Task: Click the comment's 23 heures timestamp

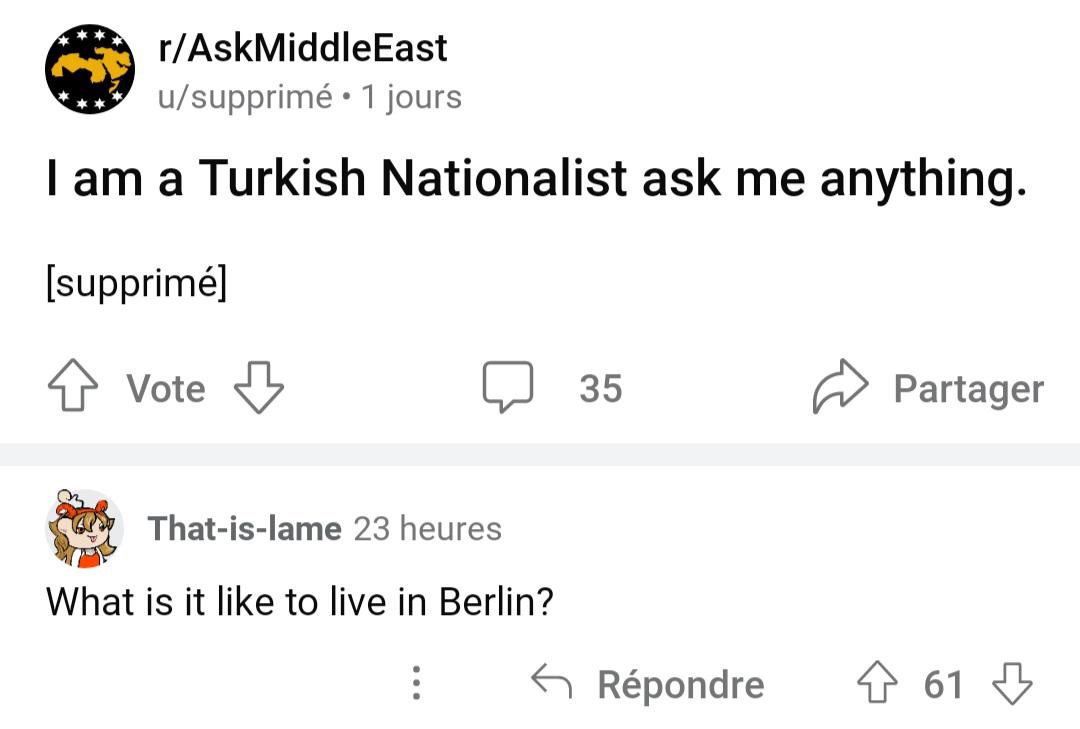Action: click(428, 528)
